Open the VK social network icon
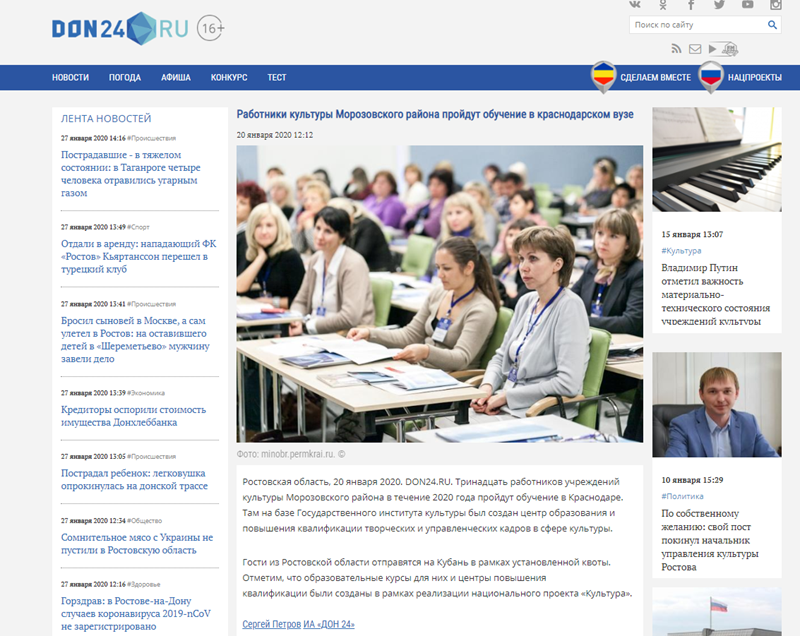This screenshot has width=800, height=636. (x=635, y=4)
